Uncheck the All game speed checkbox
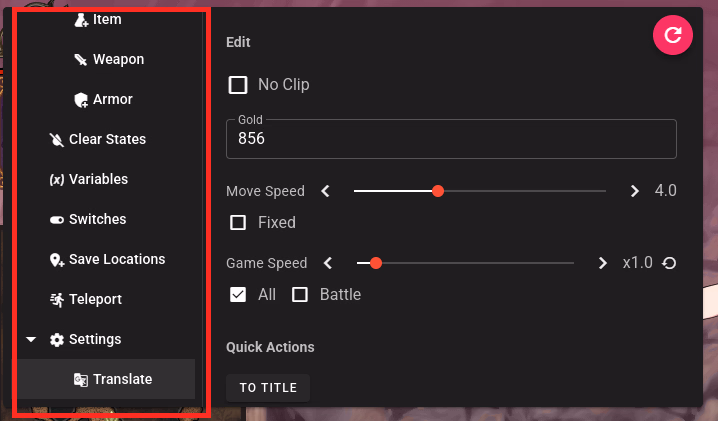 tap(238, 295)
